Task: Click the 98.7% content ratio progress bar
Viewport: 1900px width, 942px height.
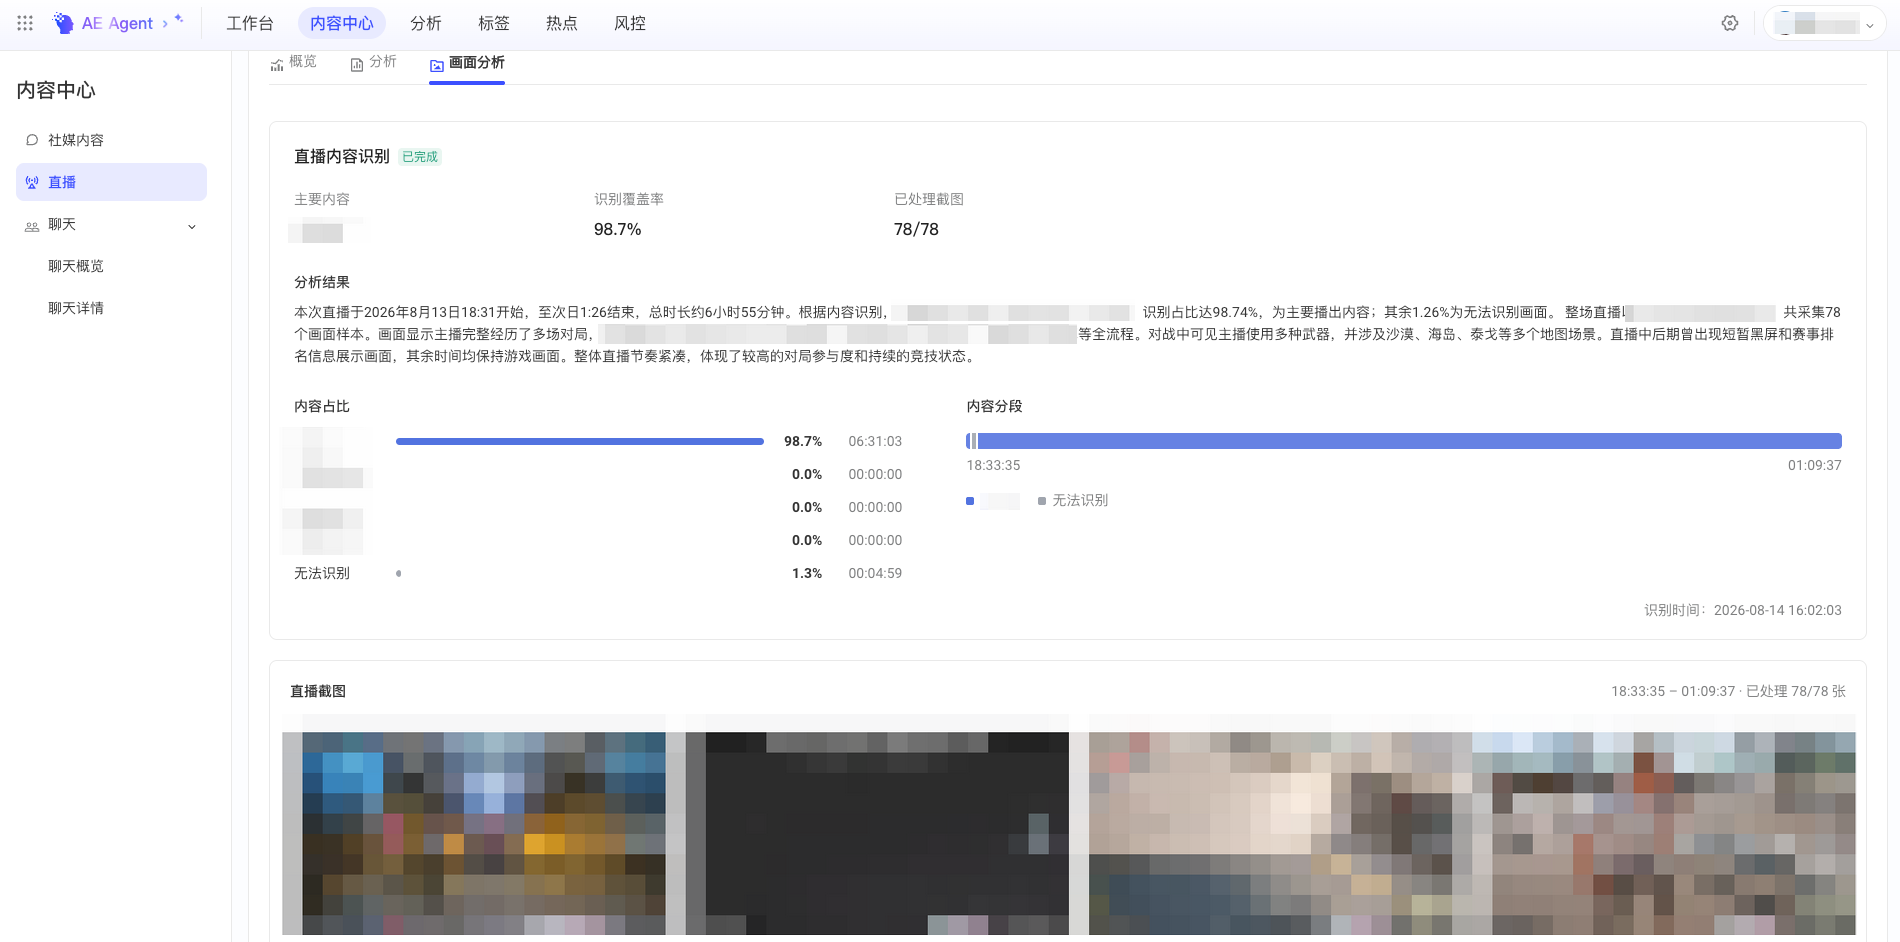Action: click(580, 441)
